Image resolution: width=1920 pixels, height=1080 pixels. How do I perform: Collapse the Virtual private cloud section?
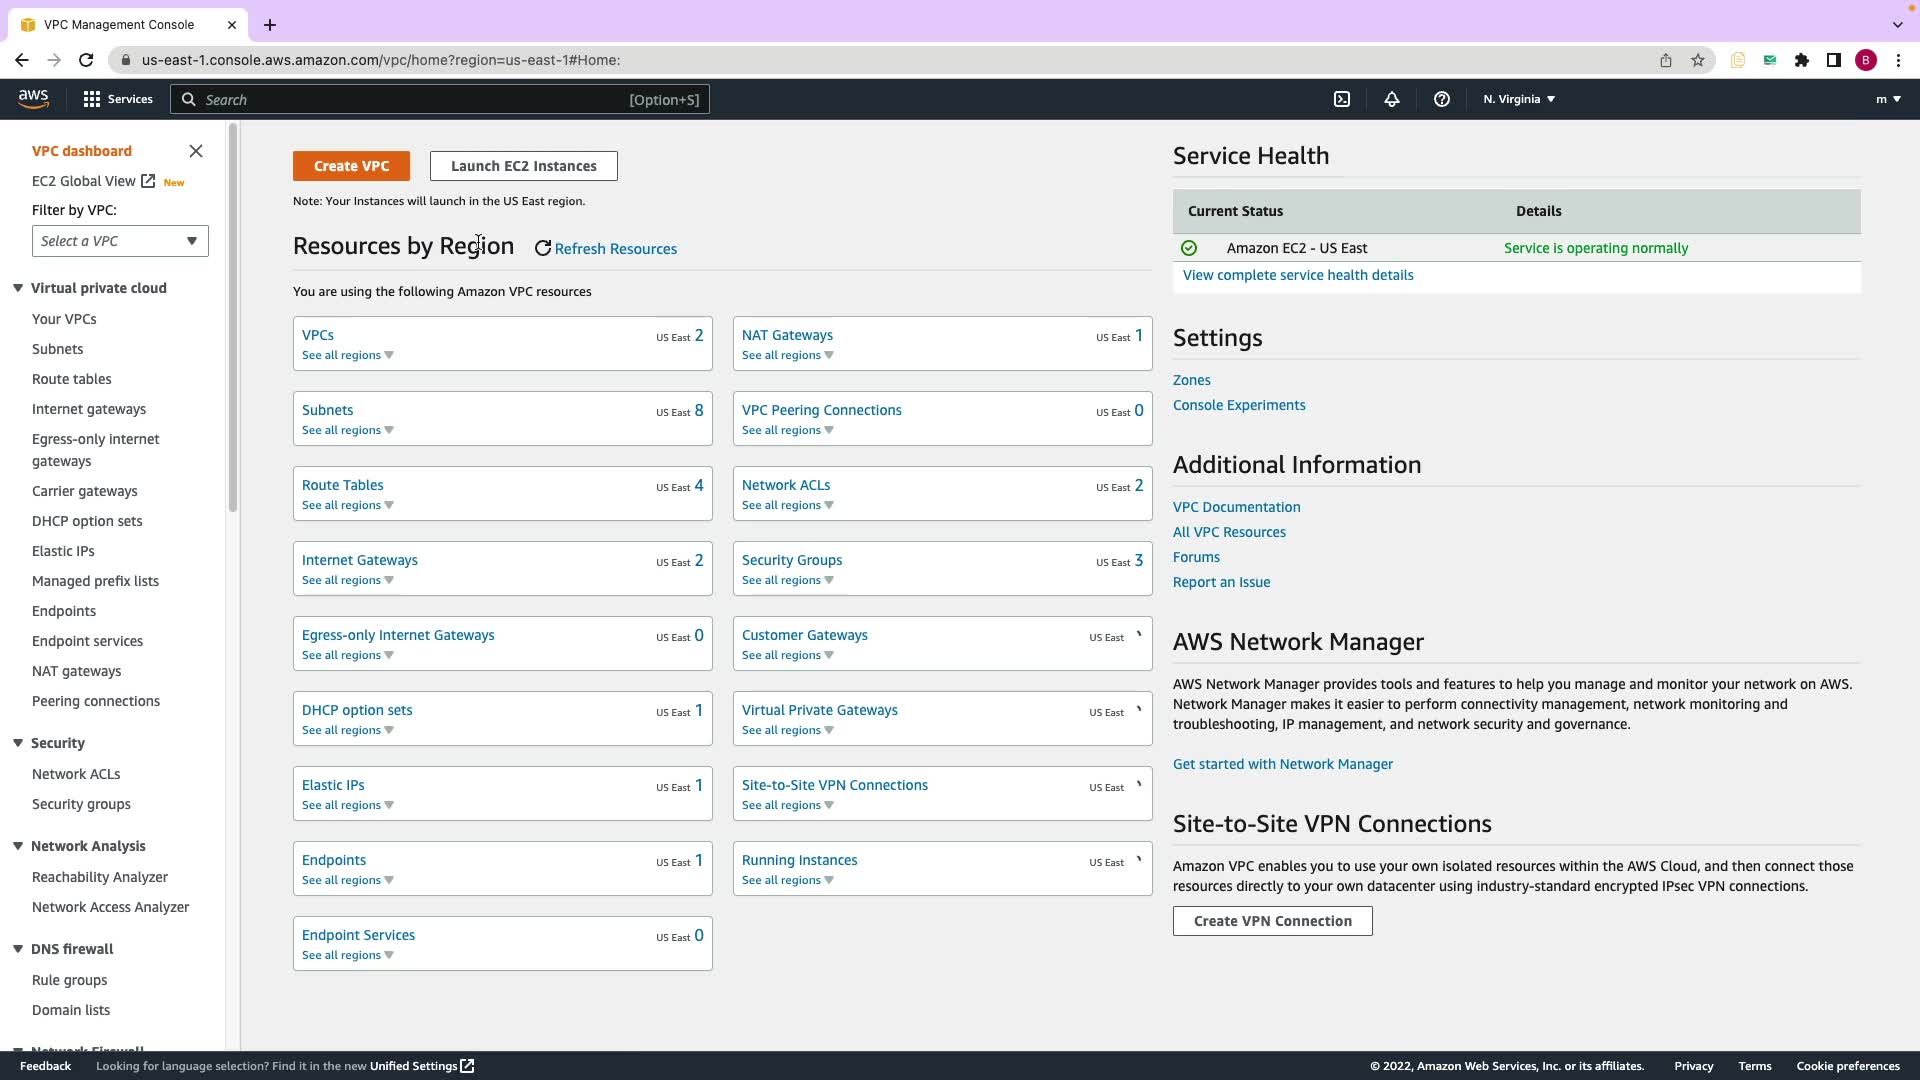(18, 288)
